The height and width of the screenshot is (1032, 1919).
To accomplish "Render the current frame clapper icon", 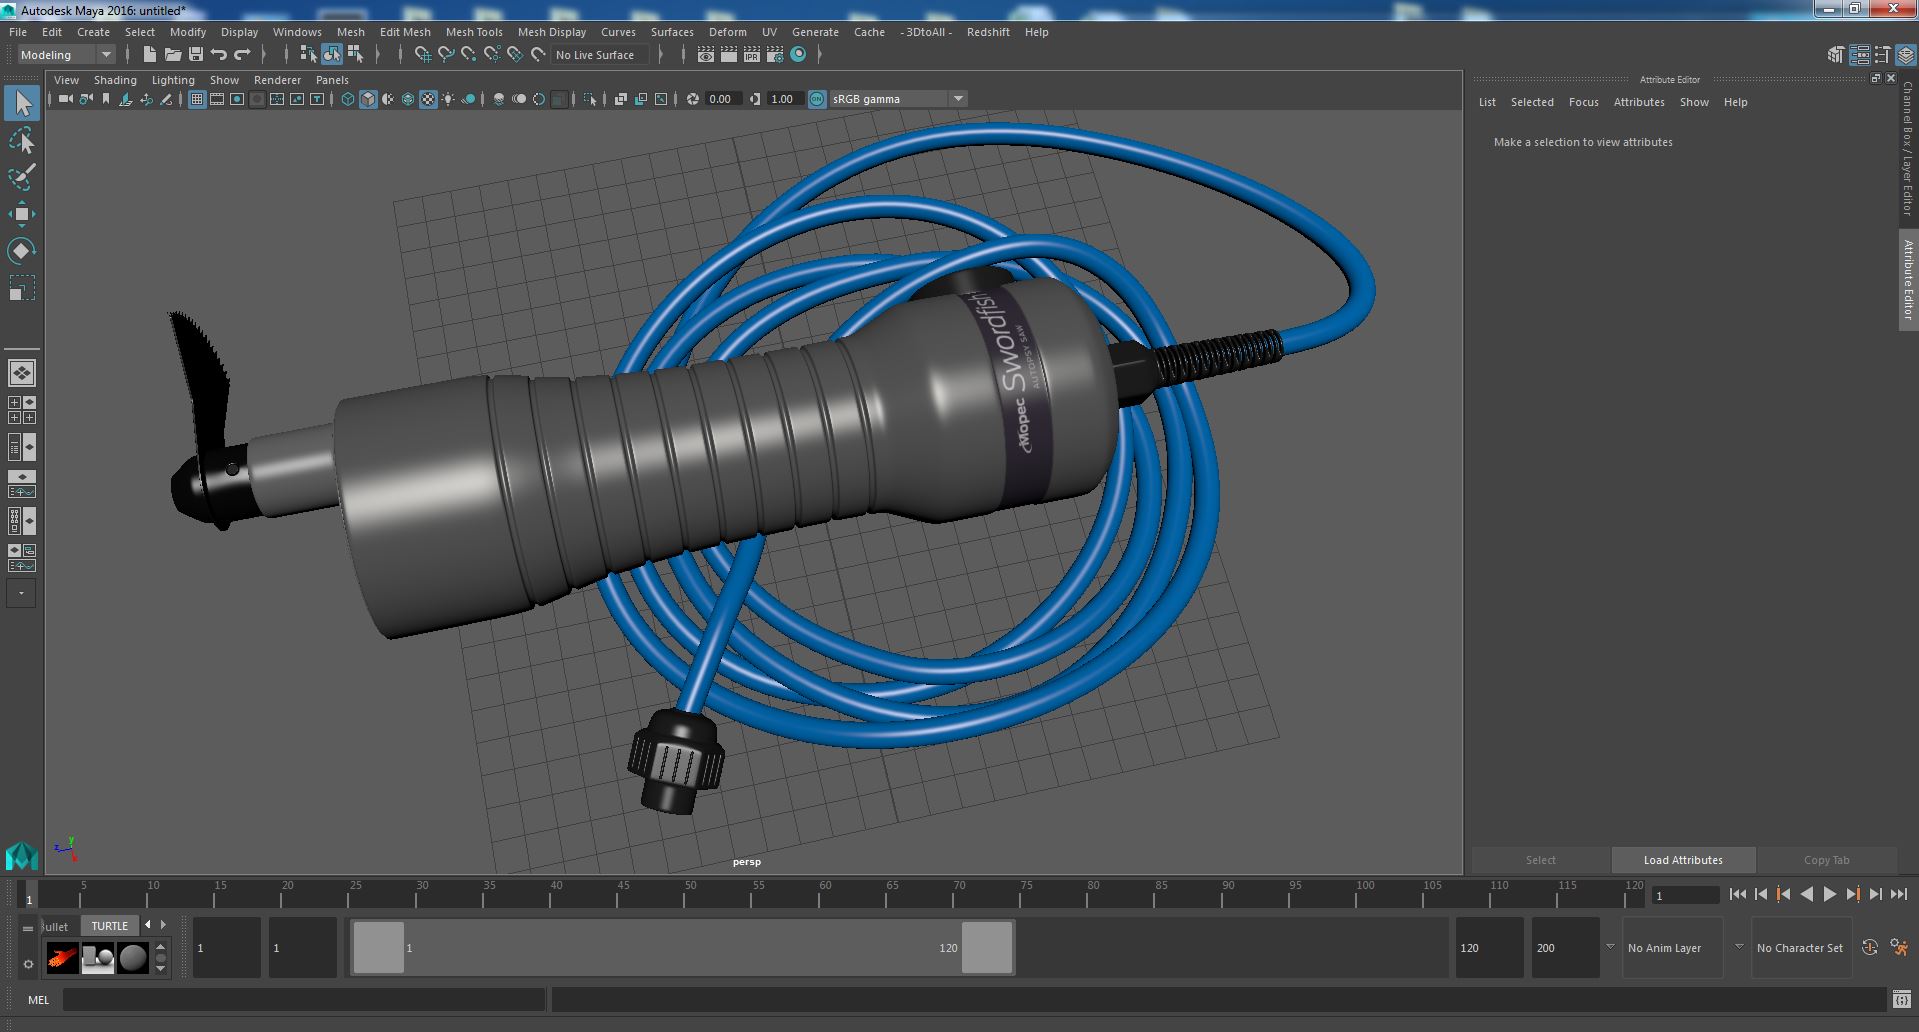I will (729, 55).
